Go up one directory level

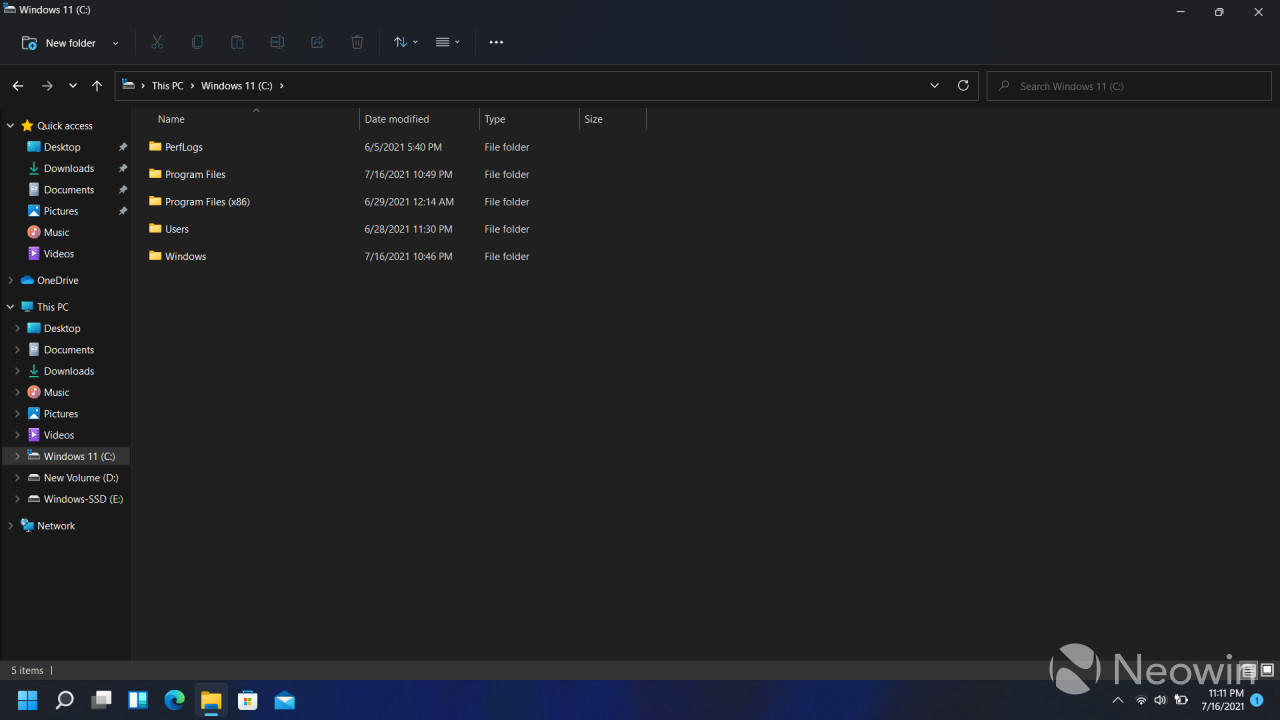[x=97, y=86]
